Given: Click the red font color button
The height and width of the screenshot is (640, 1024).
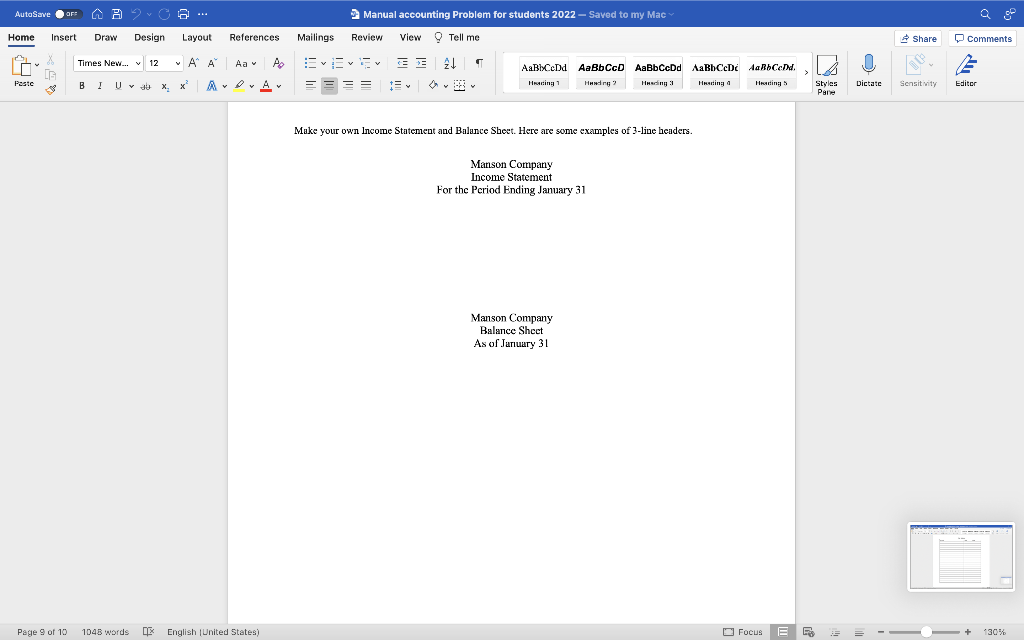Looking at the screenshot, I should point(266,86).
